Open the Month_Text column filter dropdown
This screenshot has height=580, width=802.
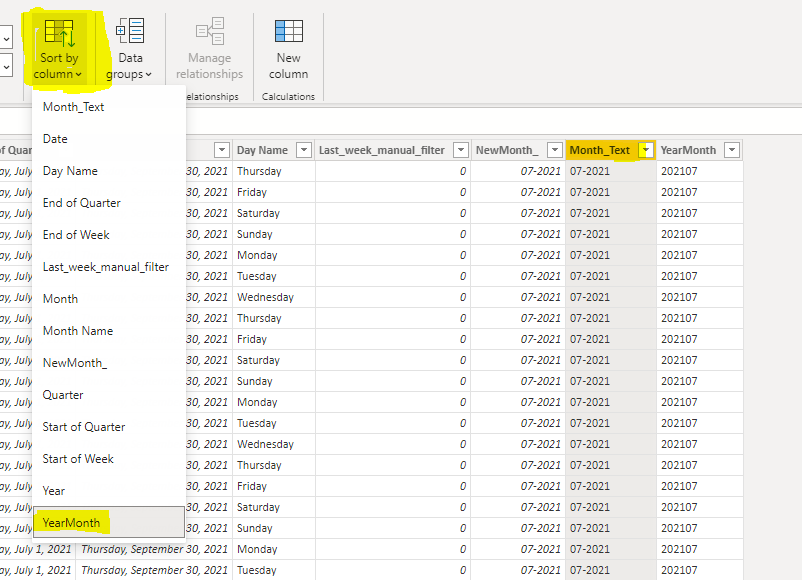coord(646,150)
